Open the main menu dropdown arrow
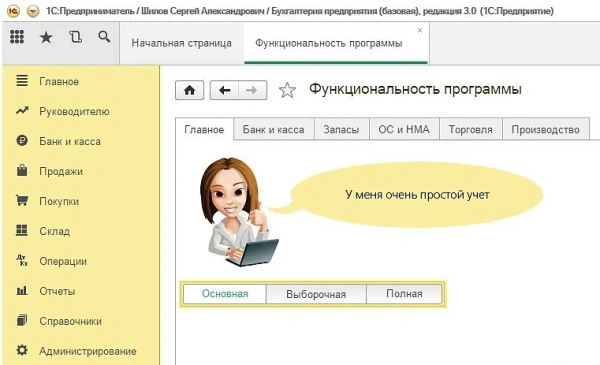Viewport: 600px width, 365px height. pos(33,11)
